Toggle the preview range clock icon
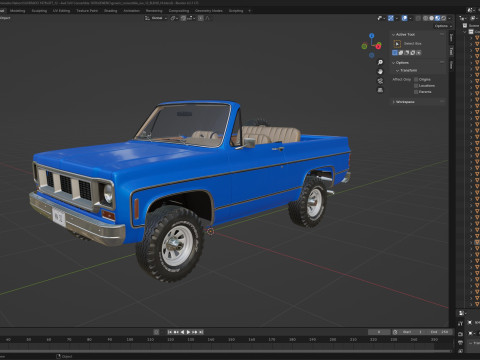 (x=395, y=332)
